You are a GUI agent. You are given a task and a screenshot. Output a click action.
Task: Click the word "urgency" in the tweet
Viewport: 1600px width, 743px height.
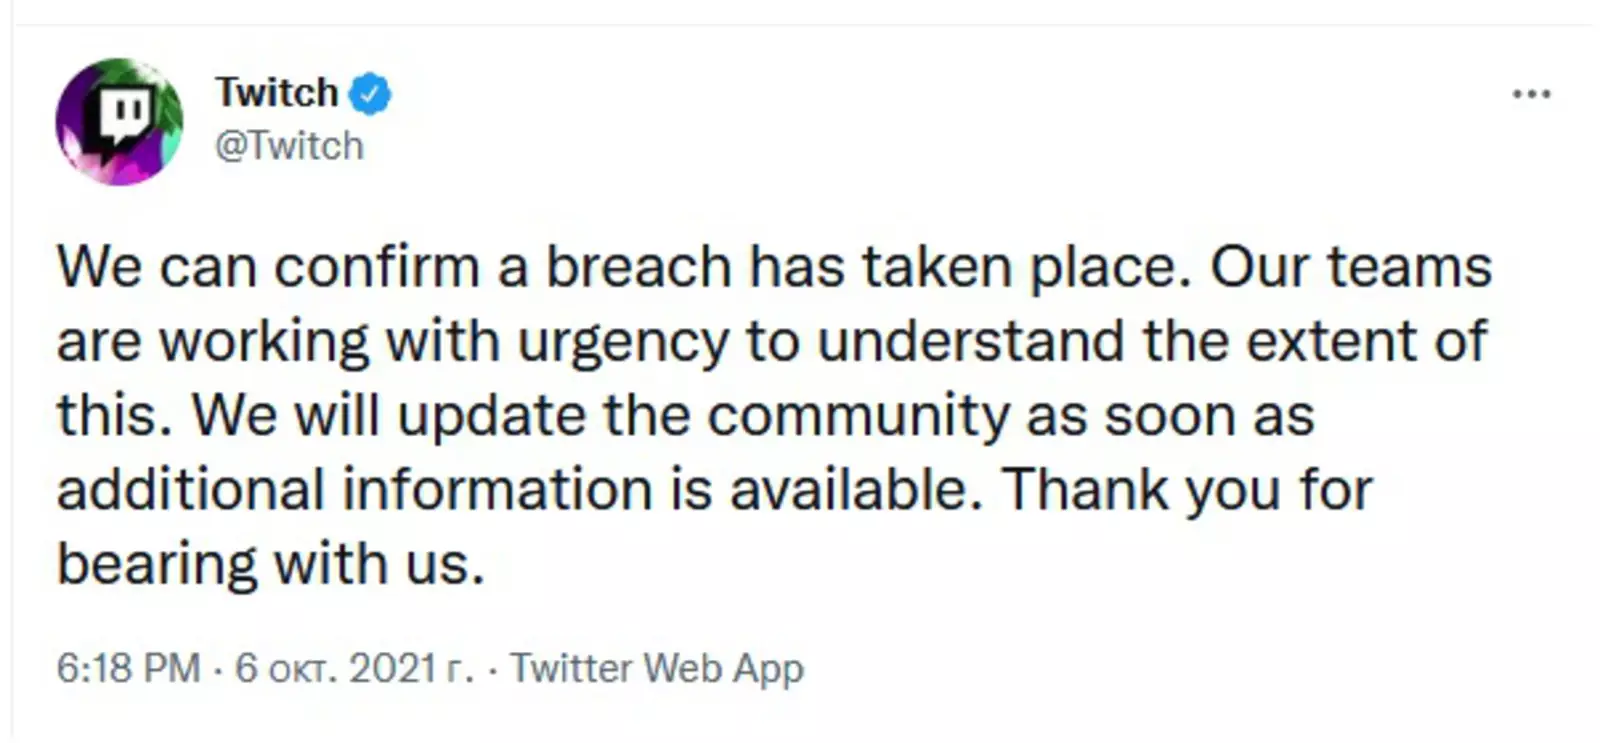pyautogui.click(x=624, y=341)
